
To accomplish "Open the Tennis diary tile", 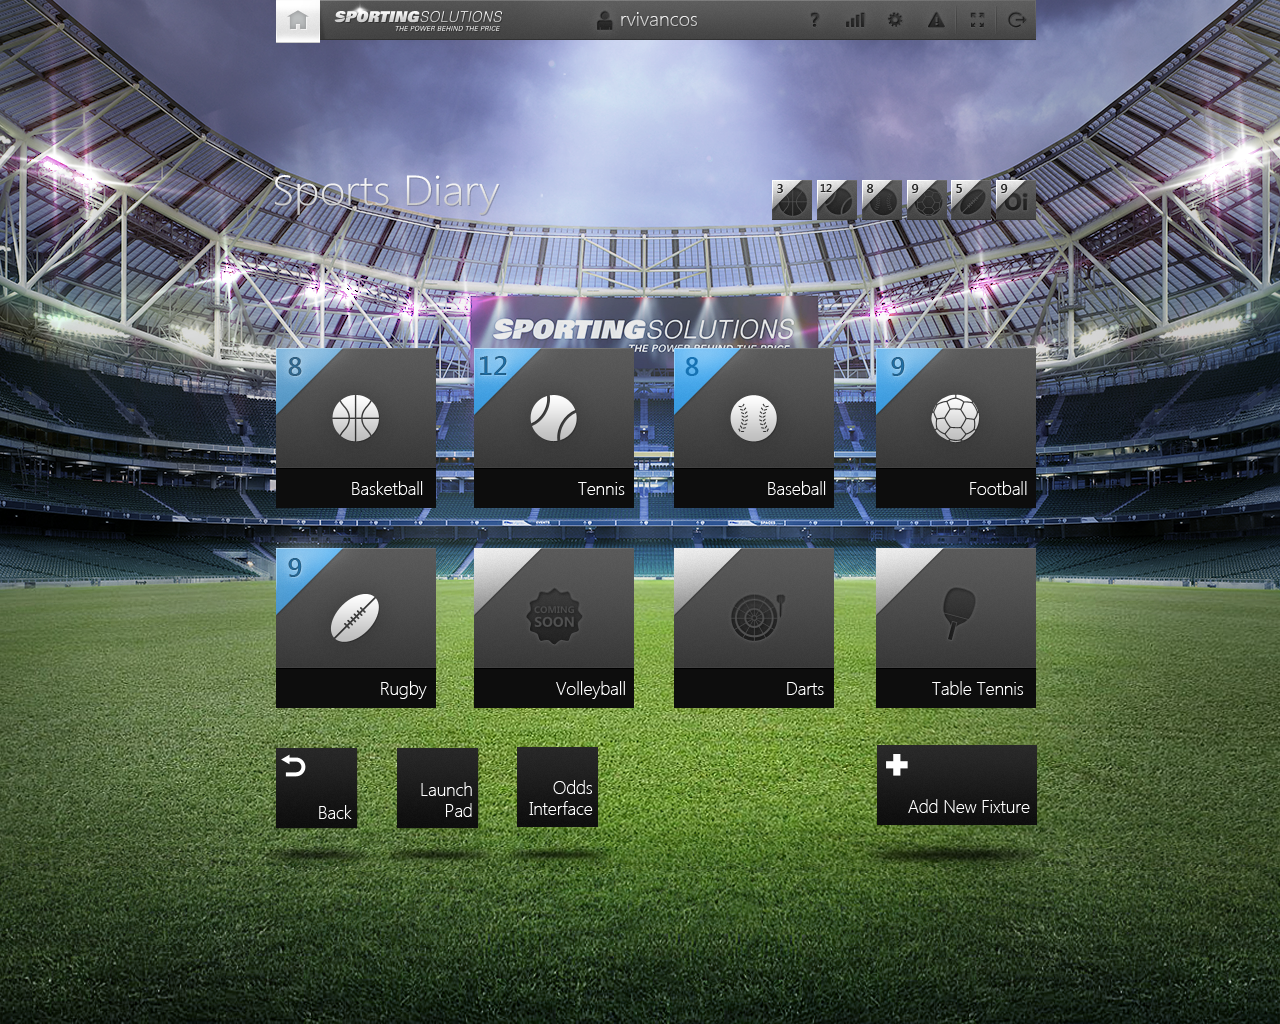I will point(554,428).
